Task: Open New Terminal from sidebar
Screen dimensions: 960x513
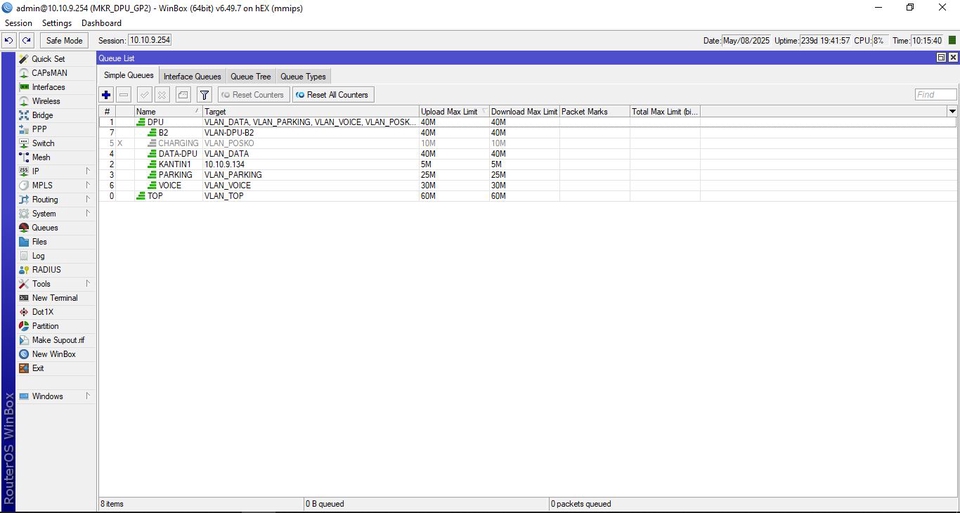Action: 56,298
